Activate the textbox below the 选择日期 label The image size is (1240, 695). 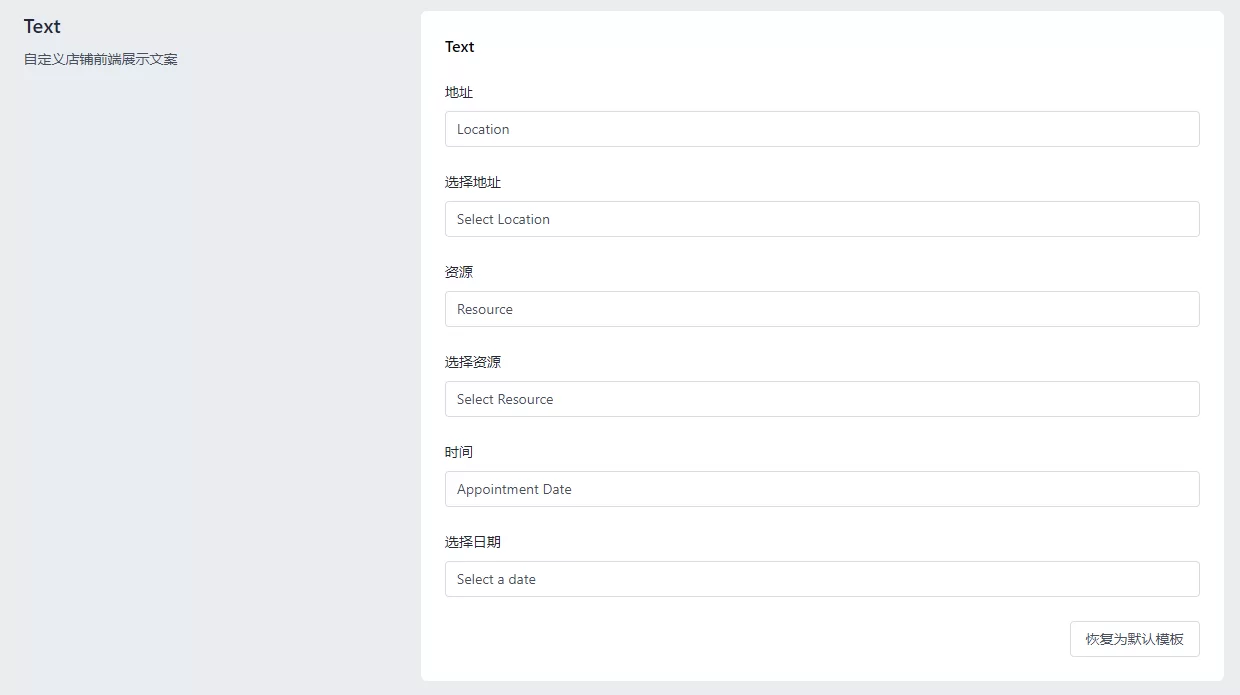click(821, 579)
